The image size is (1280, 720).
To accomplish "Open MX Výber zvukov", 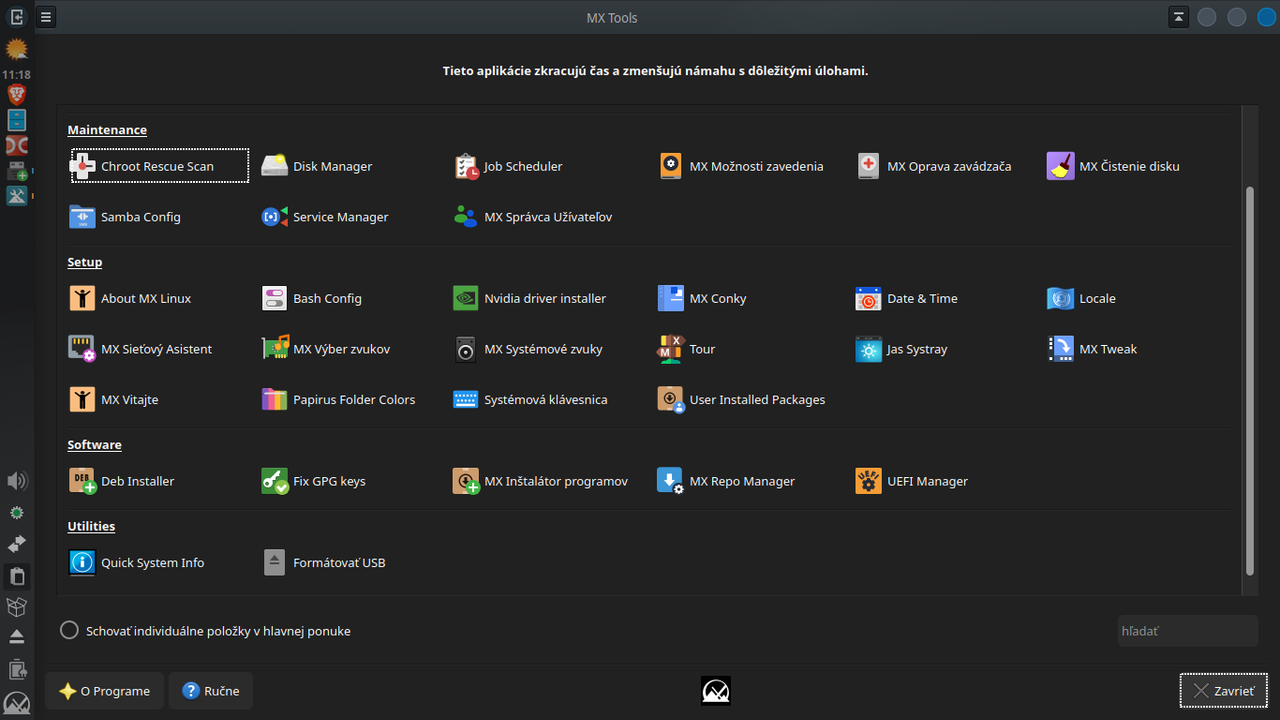I will click(326, 349).
